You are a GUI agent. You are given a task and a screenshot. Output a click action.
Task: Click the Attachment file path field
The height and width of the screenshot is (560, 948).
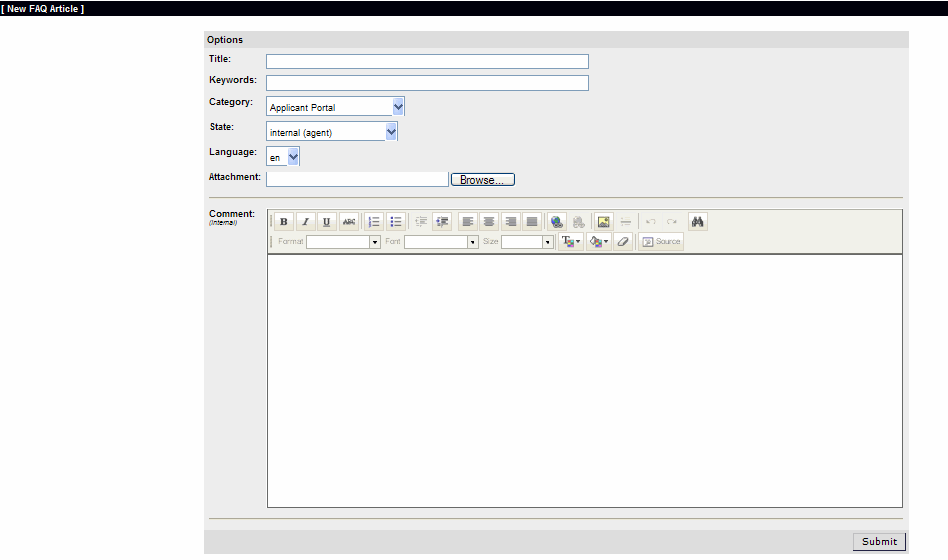[357, 180]
